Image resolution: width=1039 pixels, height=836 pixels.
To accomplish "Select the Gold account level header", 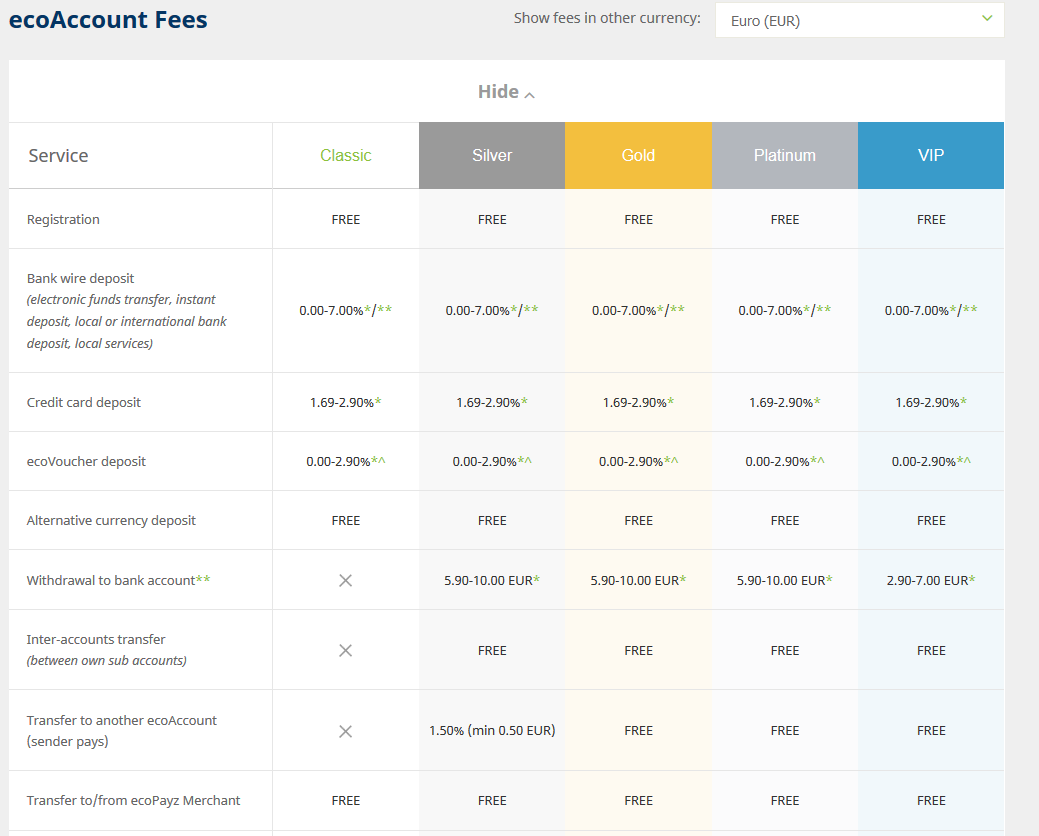I will tap(638, 156).
